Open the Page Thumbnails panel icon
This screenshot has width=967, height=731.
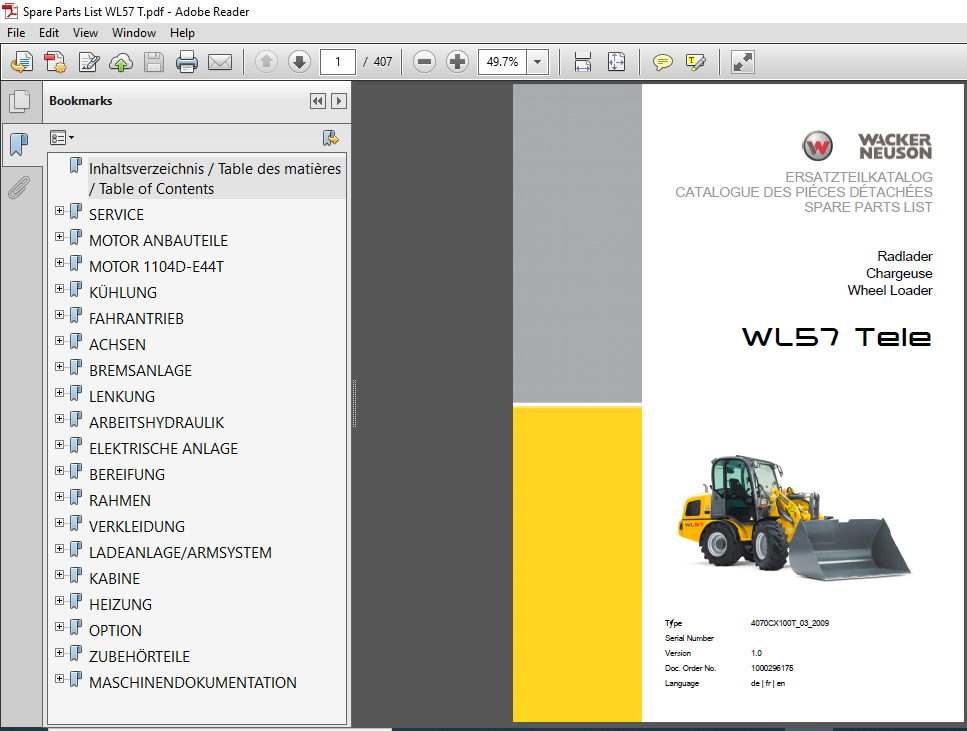[x=20, y=101]
